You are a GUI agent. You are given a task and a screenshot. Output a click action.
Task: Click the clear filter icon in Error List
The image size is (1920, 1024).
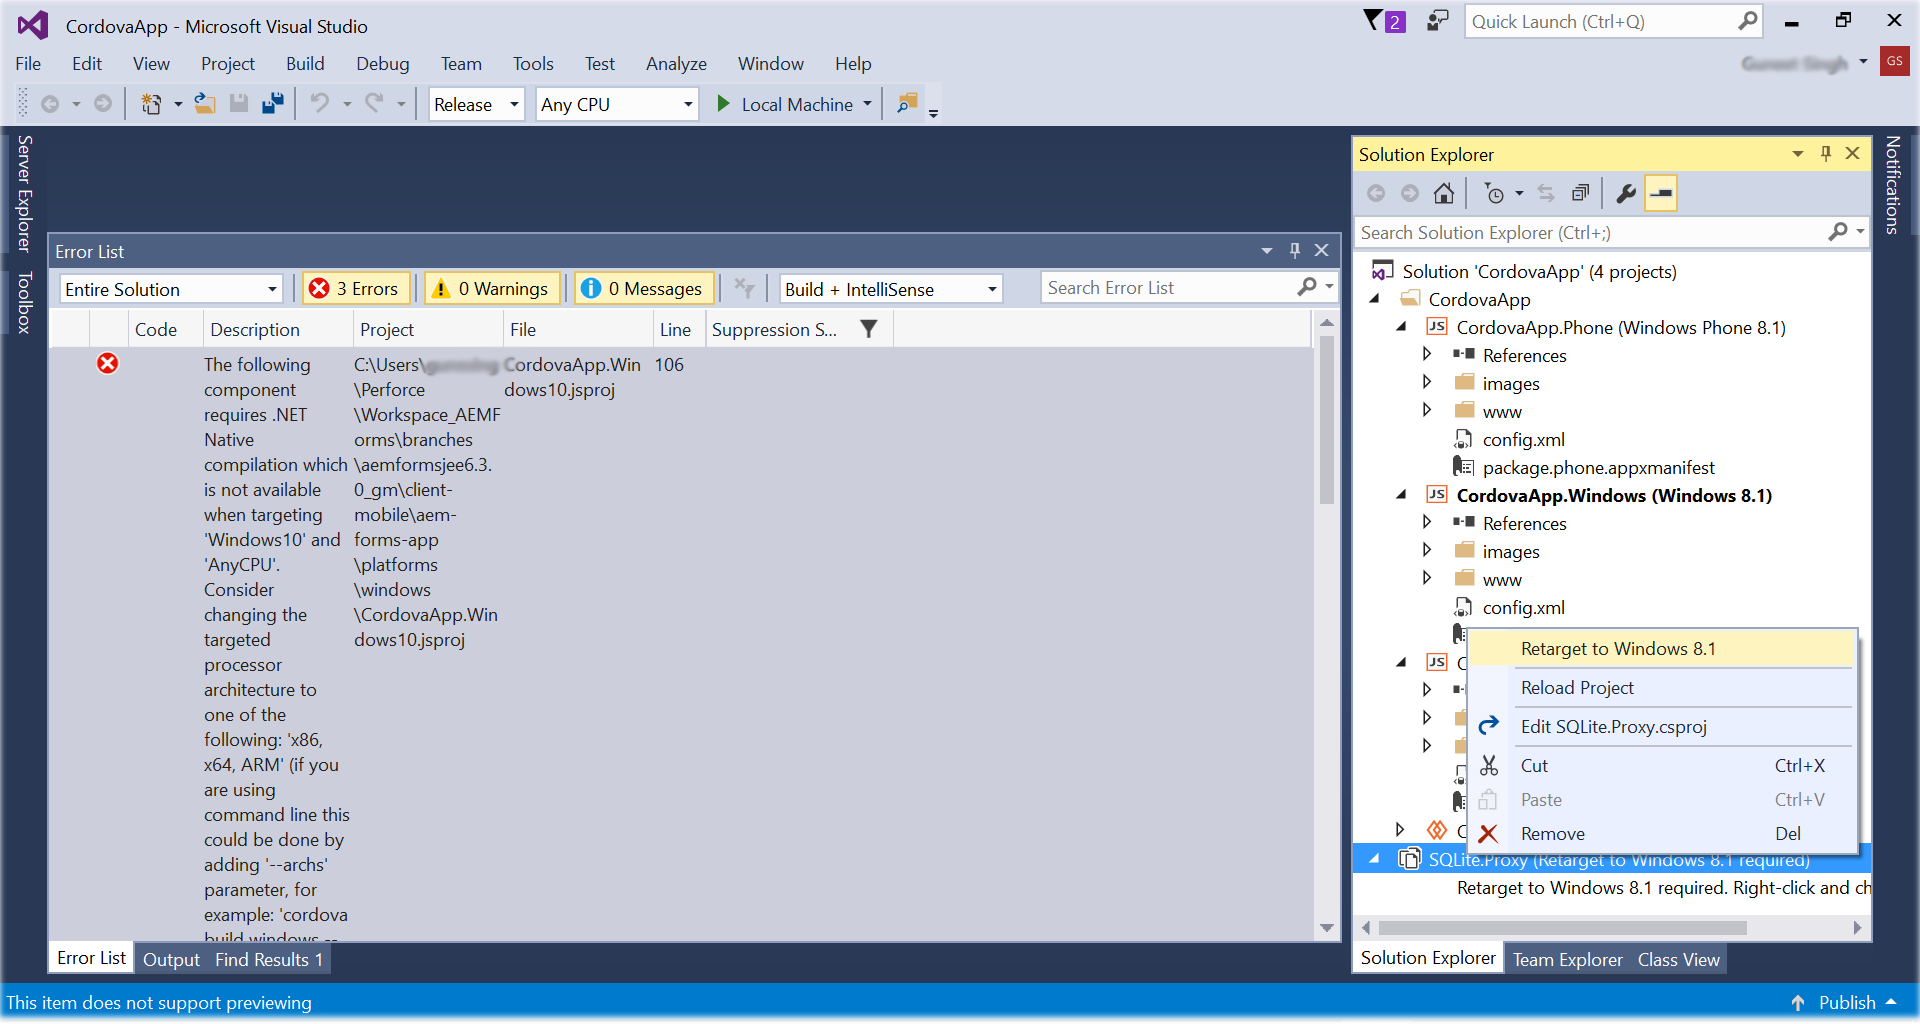[745, 288]
